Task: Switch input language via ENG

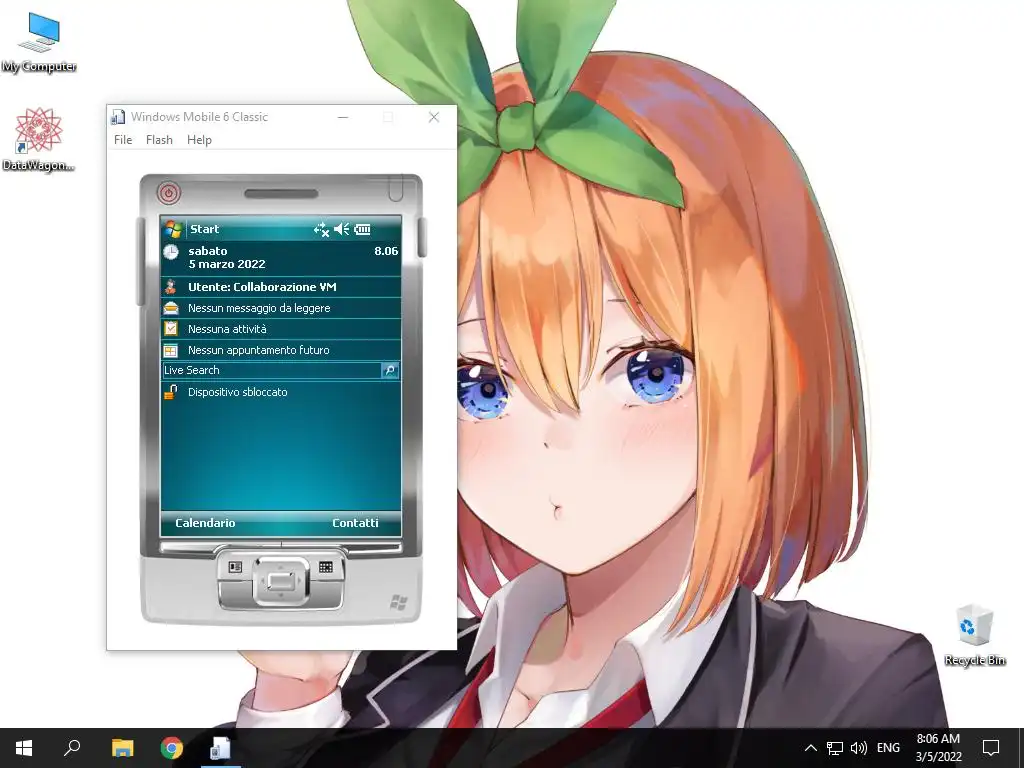Action: [888, 748]
